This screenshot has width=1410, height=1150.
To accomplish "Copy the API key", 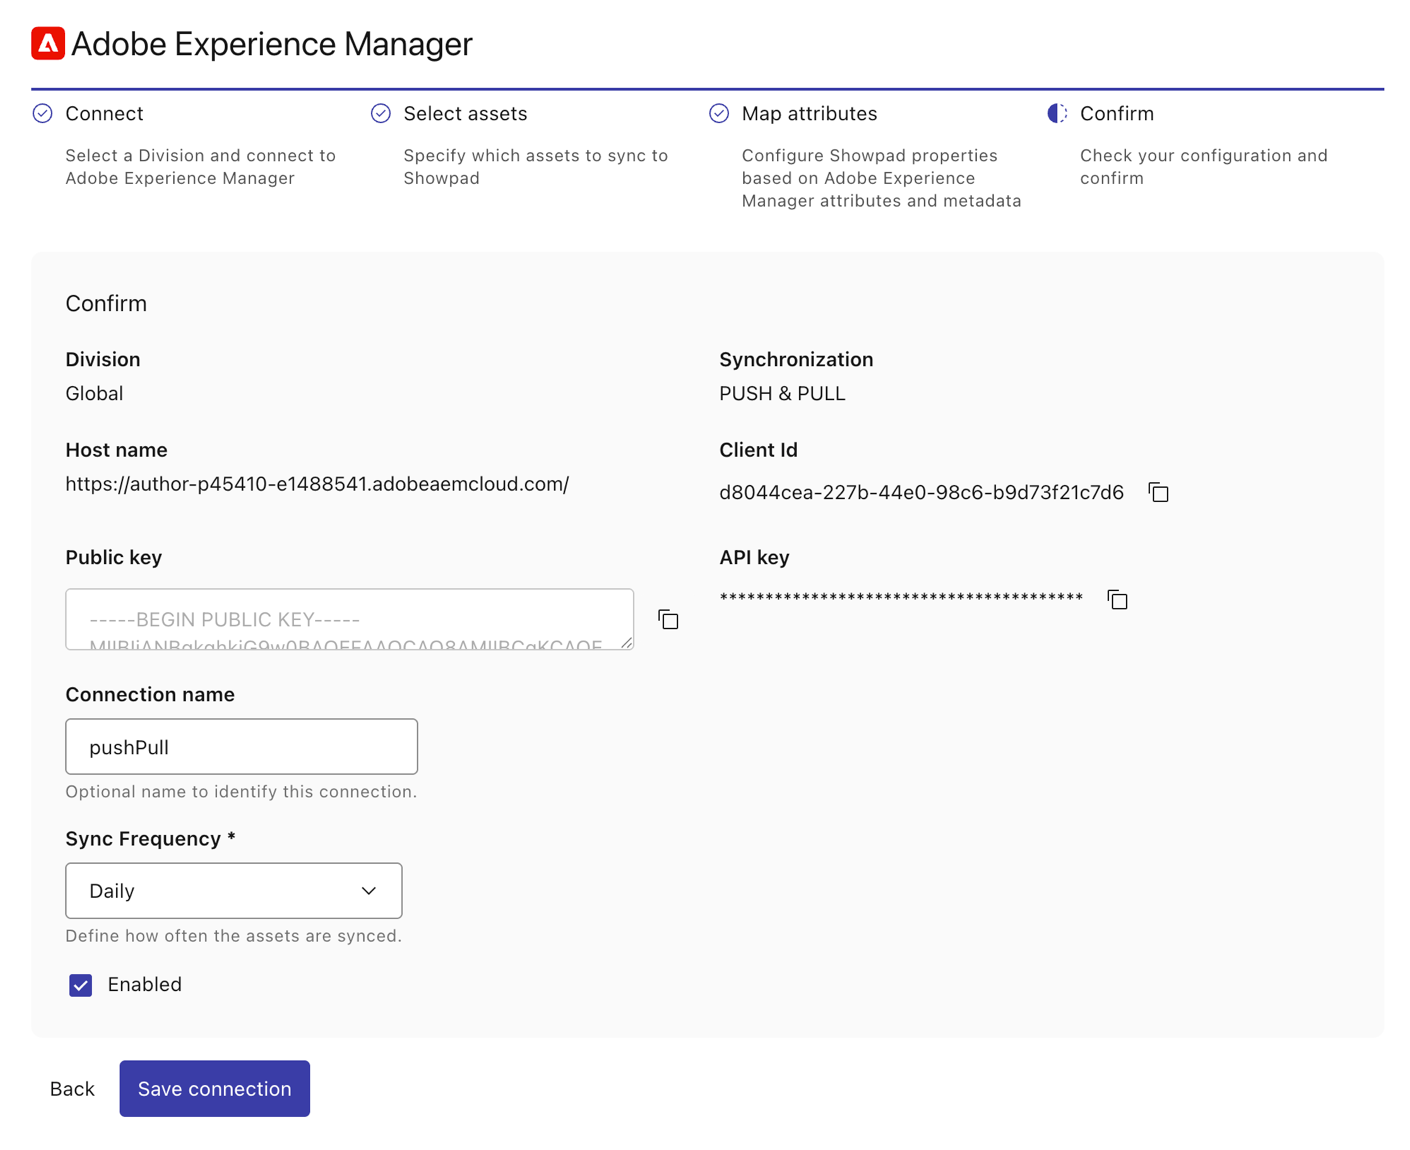I will (x=1117, y=600).
